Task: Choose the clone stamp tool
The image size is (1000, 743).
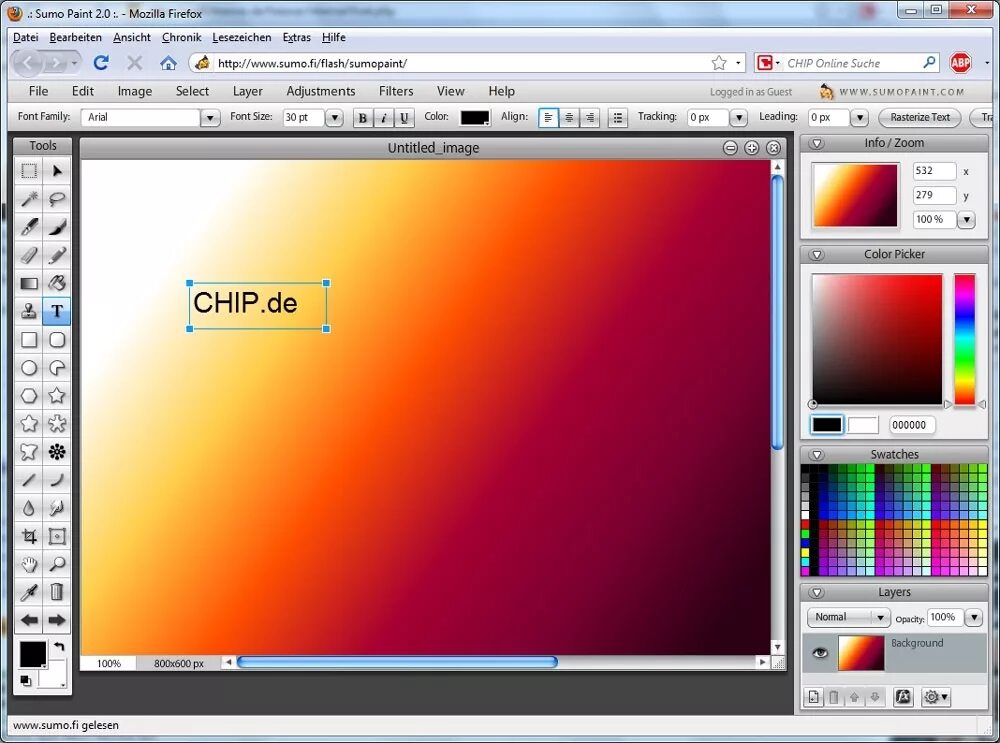Action: point(29,311)
